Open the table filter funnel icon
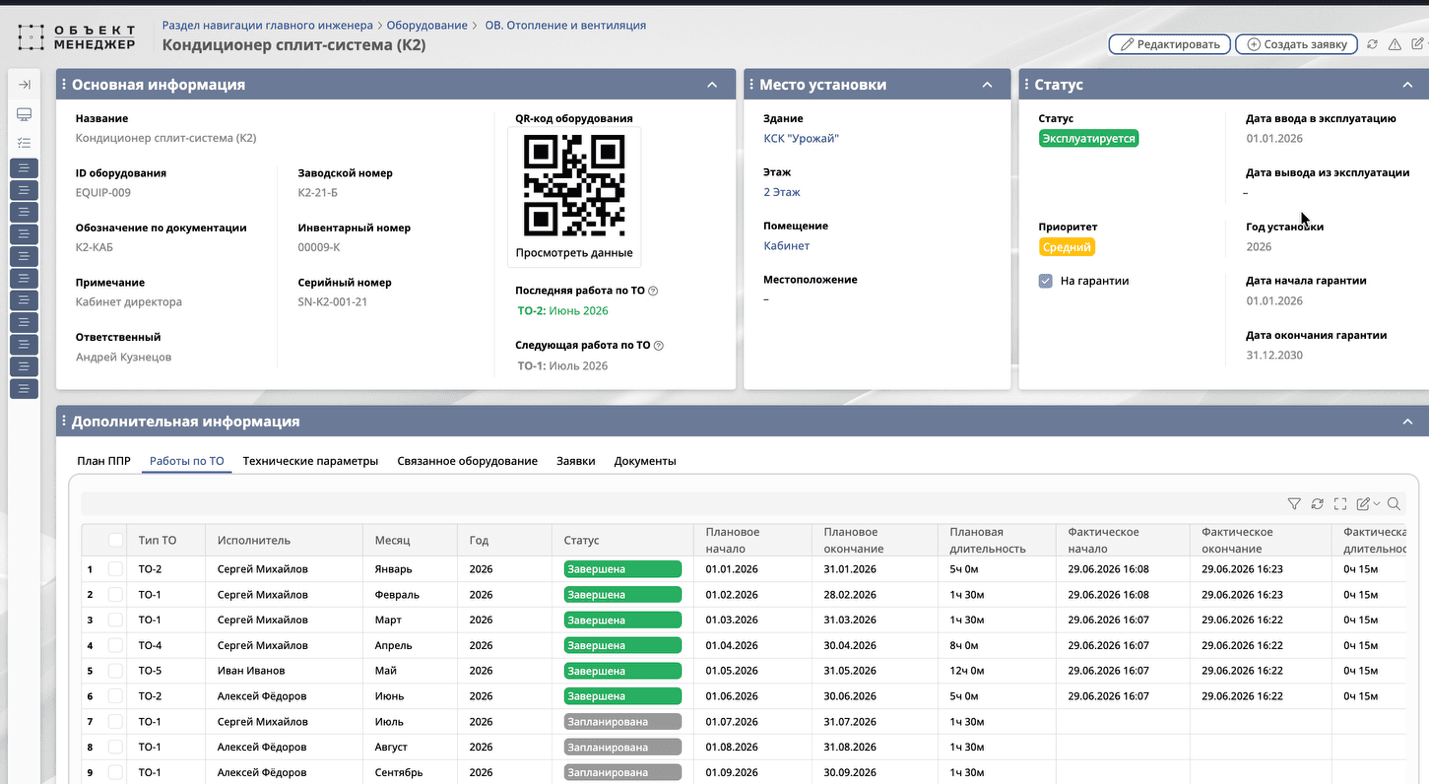 point(1294,504)
